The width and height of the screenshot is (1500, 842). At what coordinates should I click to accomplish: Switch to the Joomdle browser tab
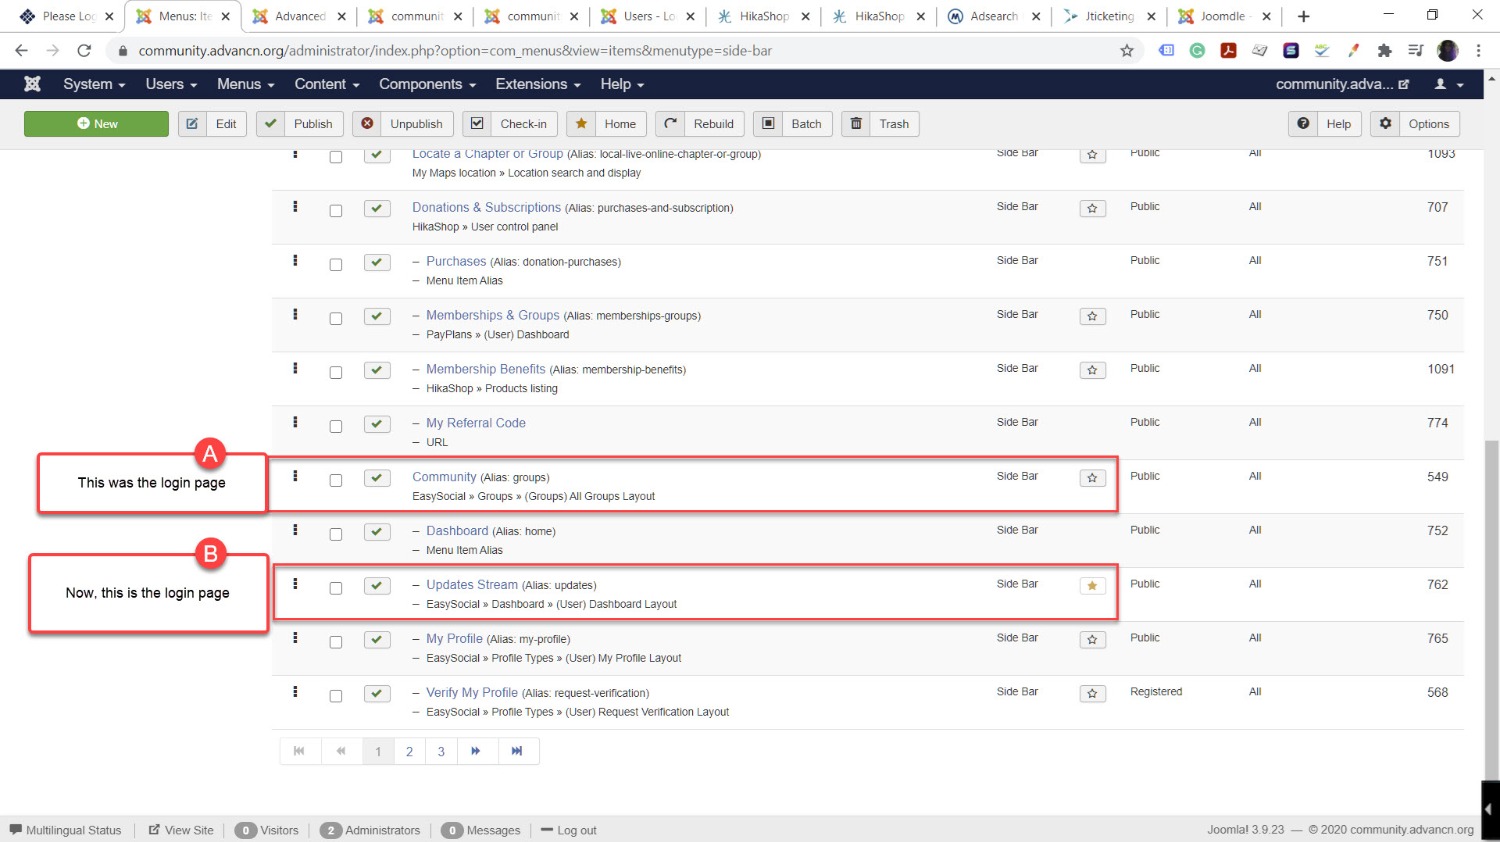1223,16
